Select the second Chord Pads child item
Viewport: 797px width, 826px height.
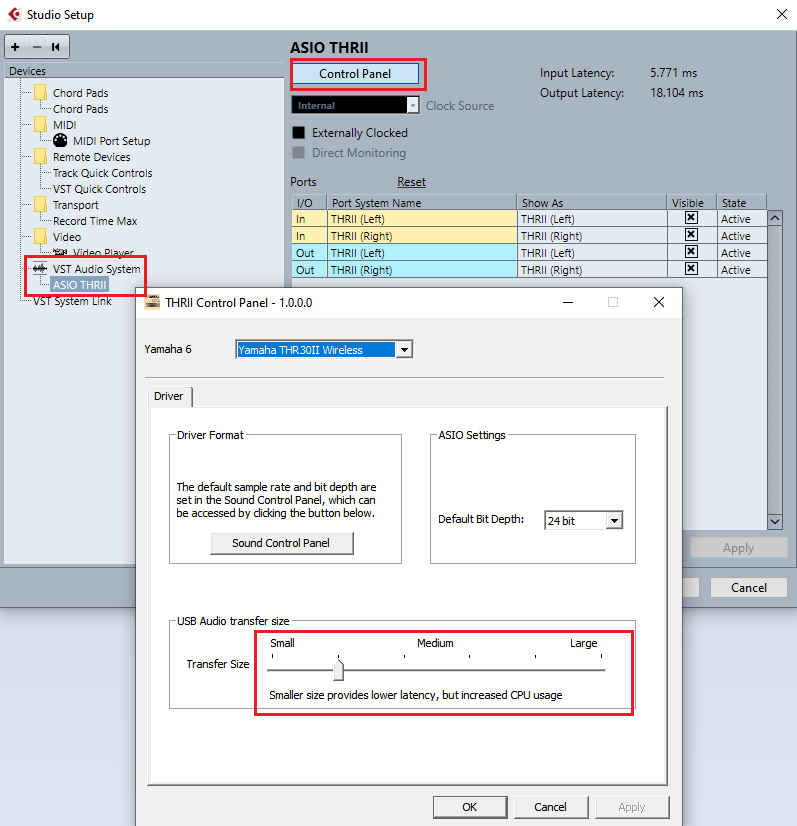click(x=81, y=109)
